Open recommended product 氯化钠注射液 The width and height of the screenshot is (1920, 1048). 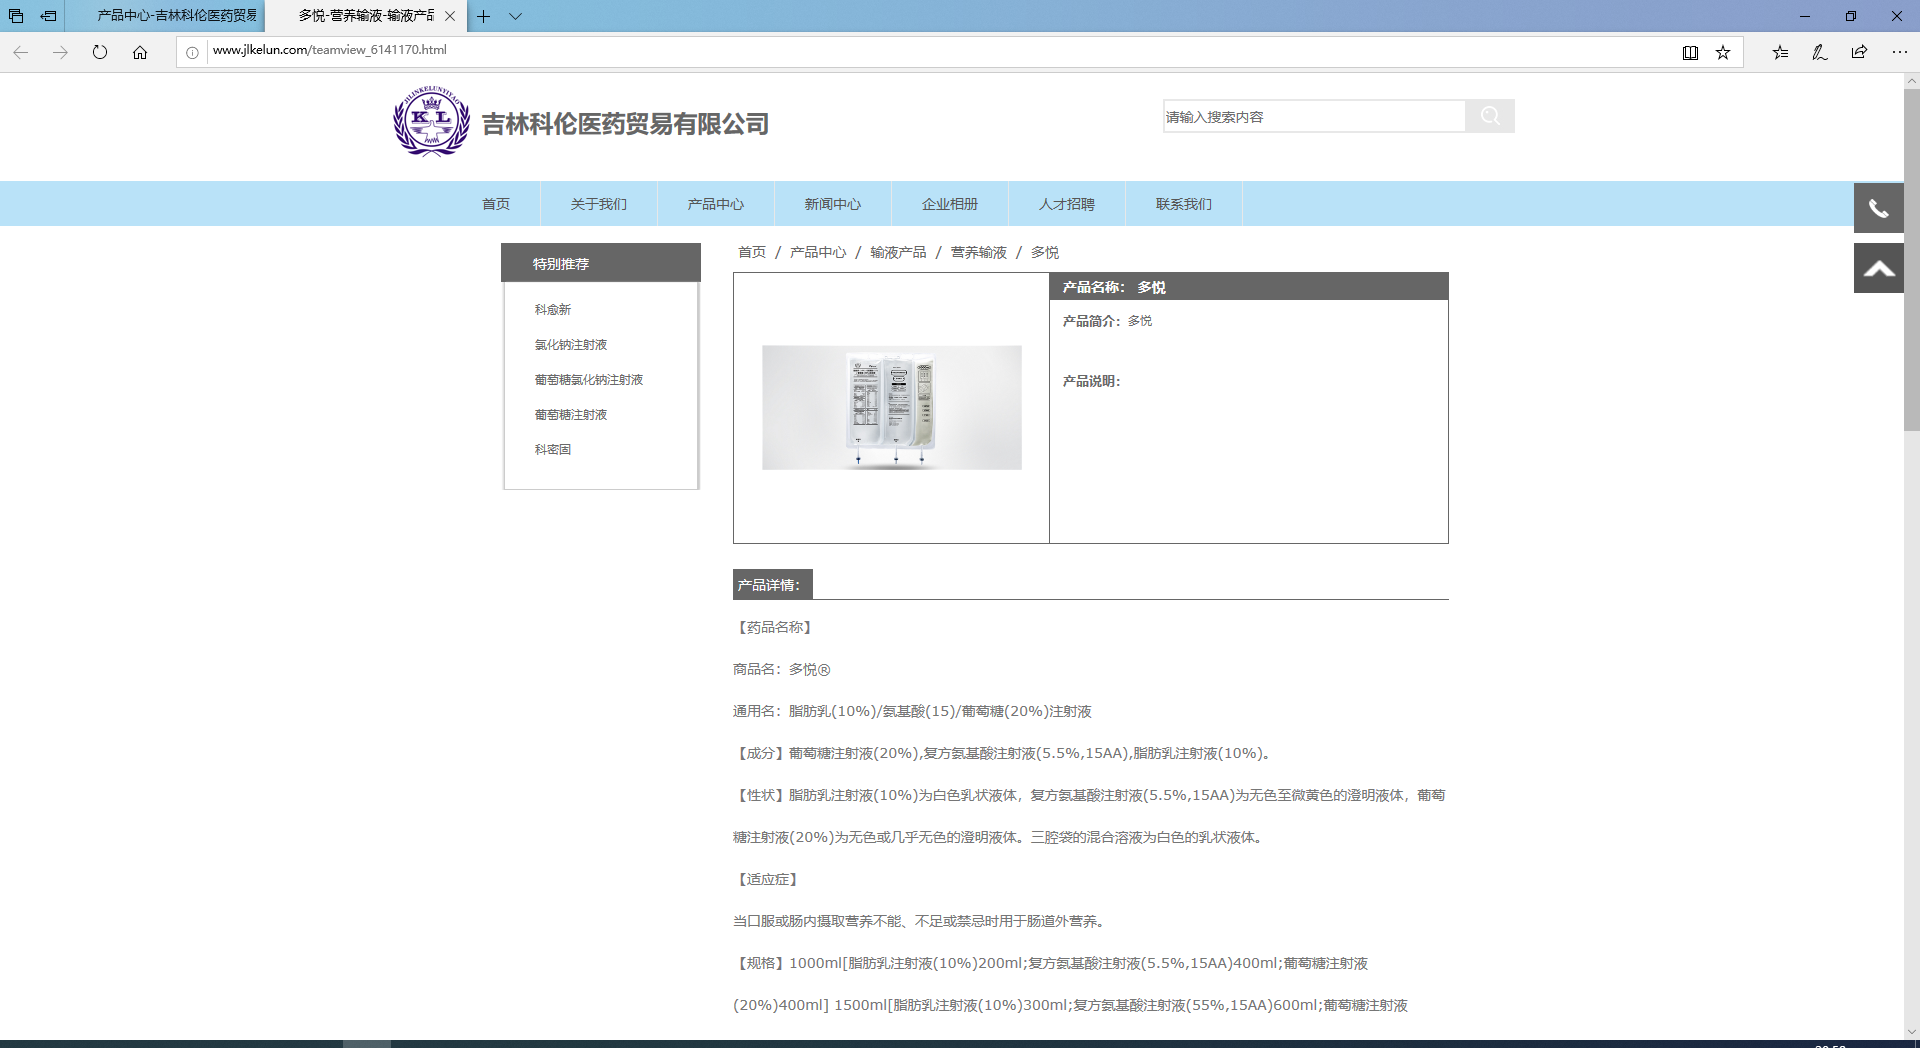click(570, 345)
